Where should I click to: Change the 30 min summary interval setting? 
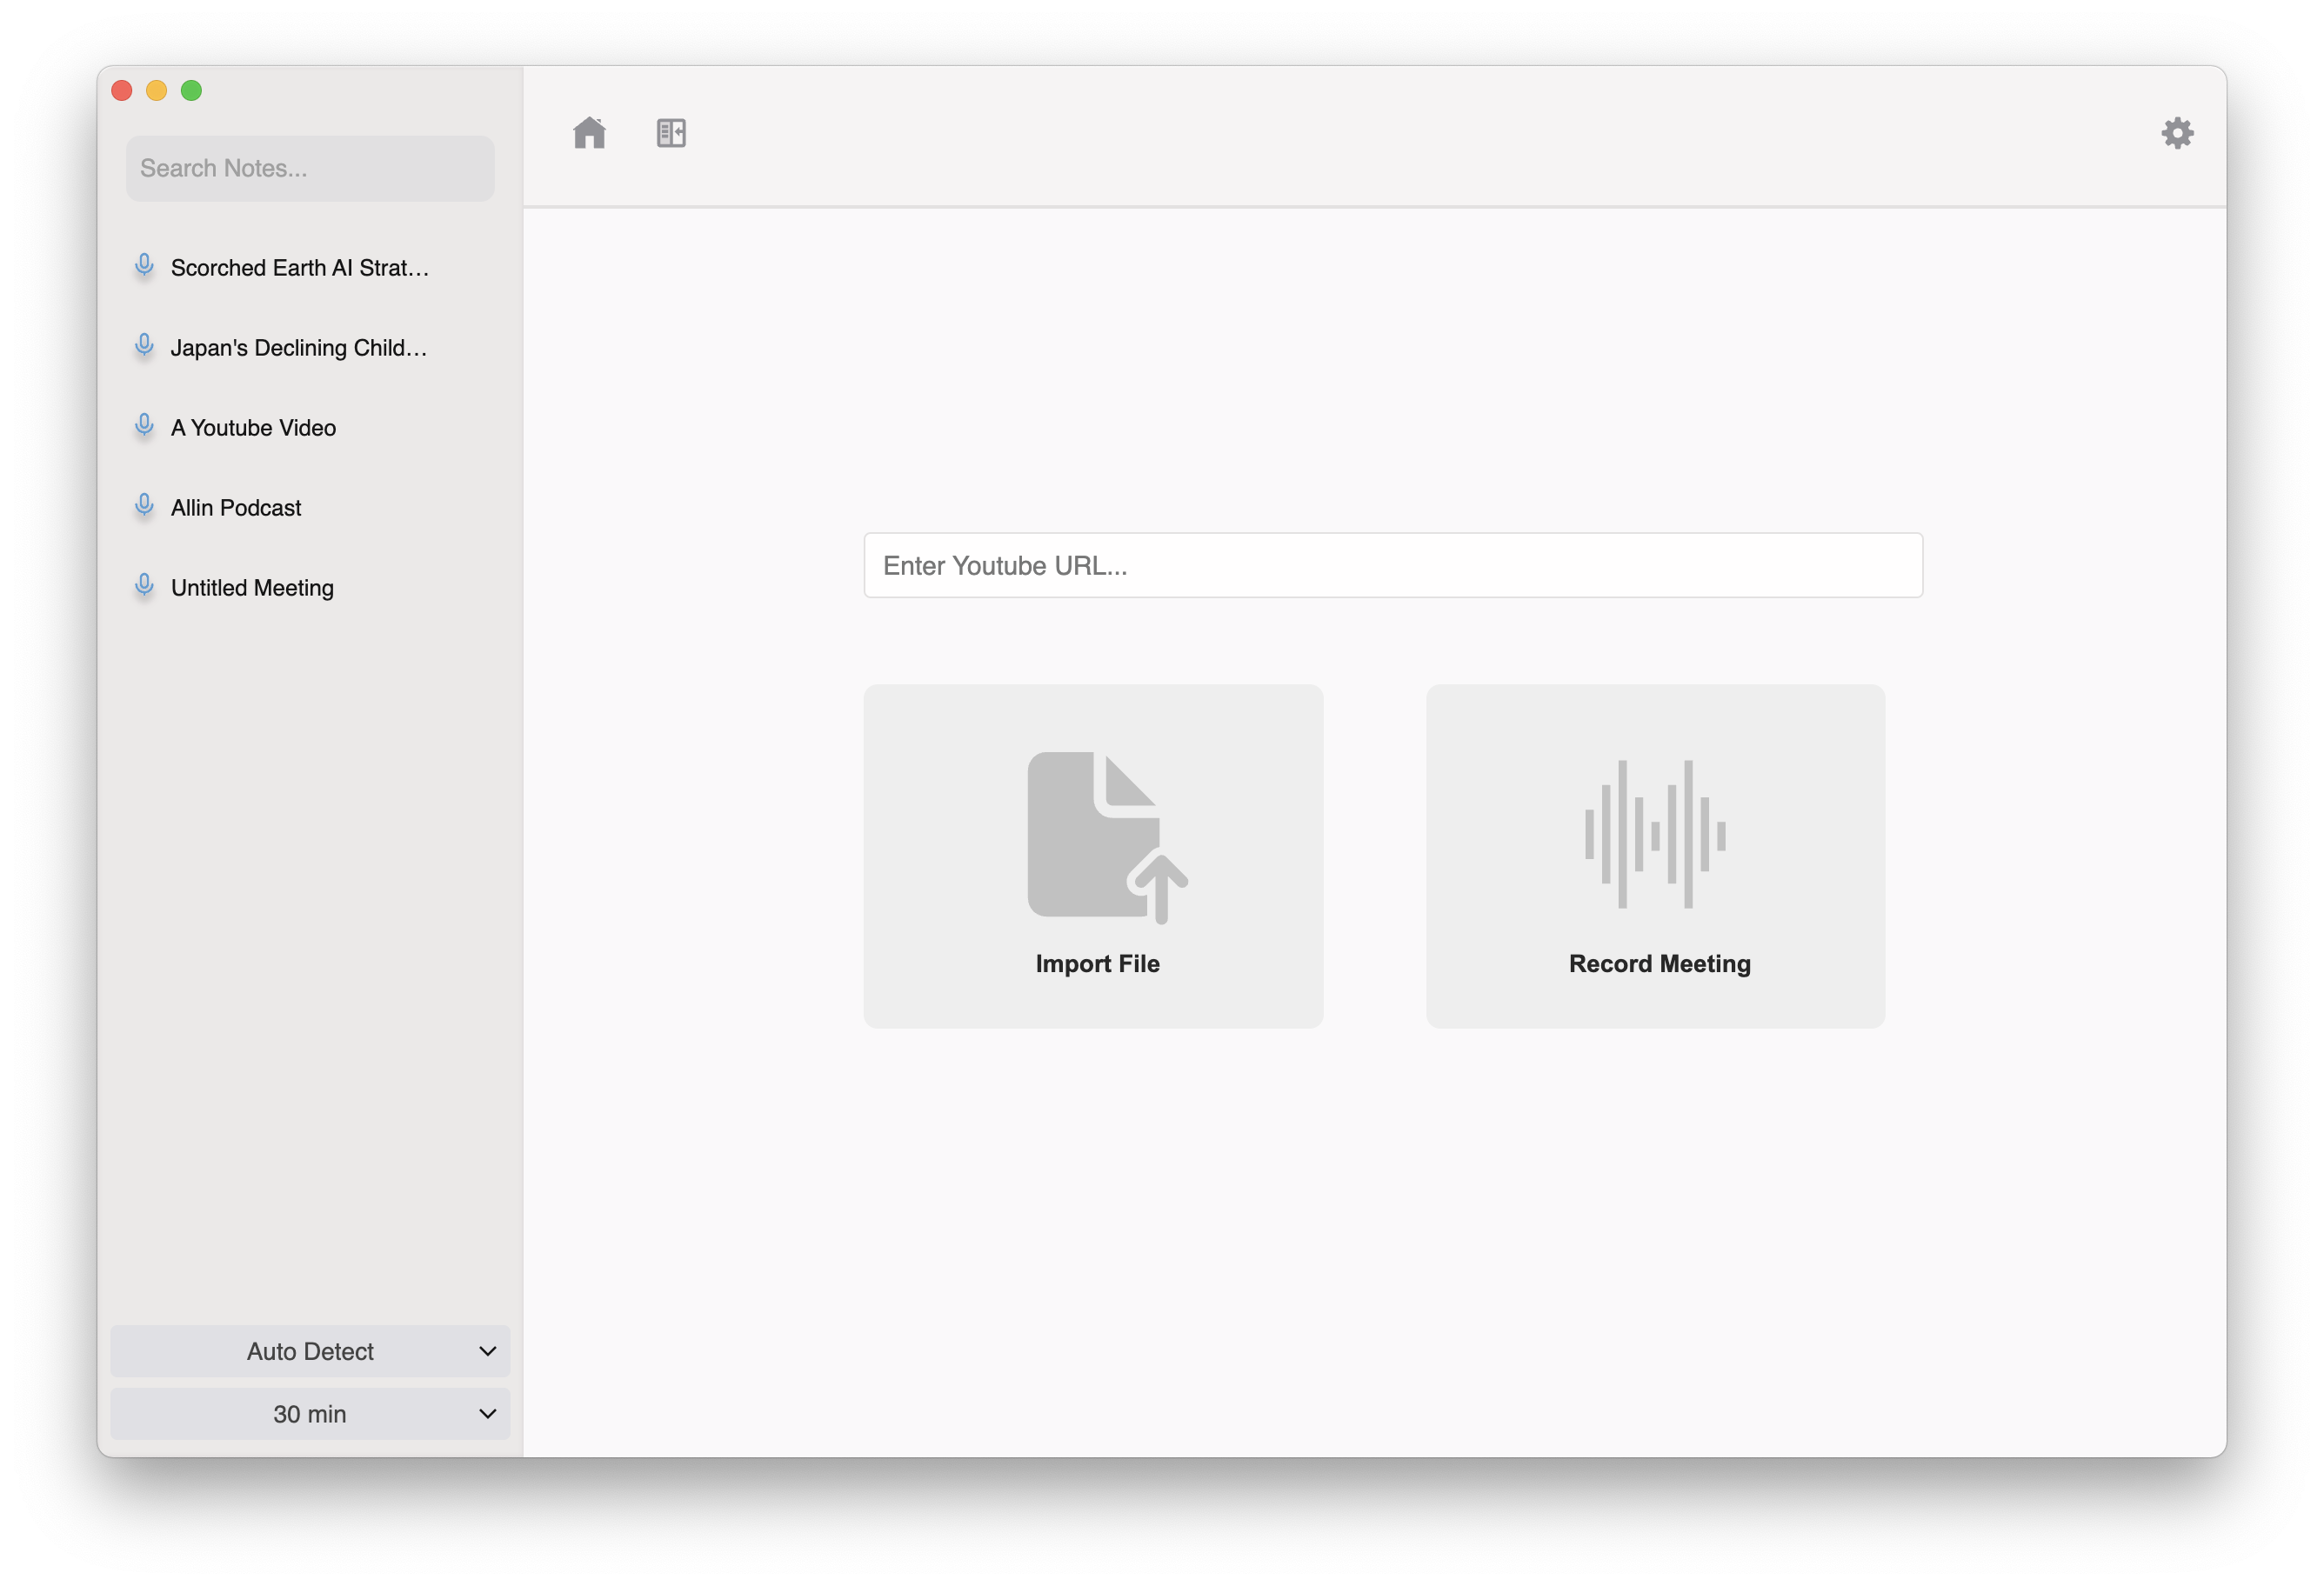pos(309,1413)
